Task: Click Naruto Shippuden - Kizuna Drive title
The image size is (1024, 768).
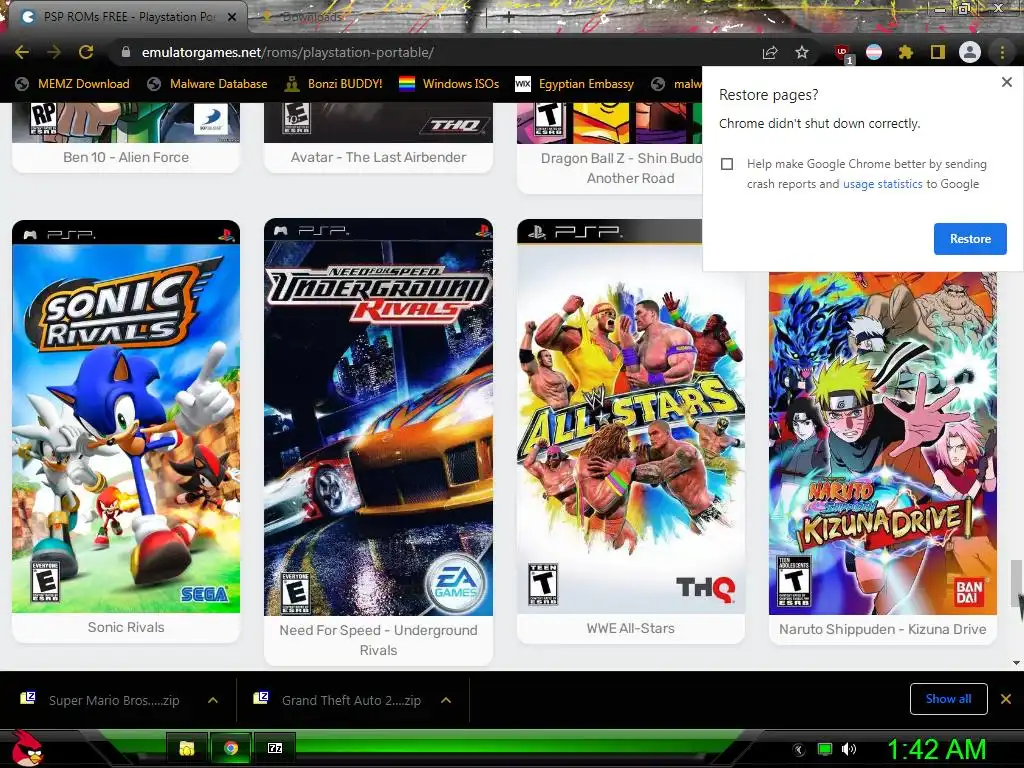Action: (x=882, y=630)
